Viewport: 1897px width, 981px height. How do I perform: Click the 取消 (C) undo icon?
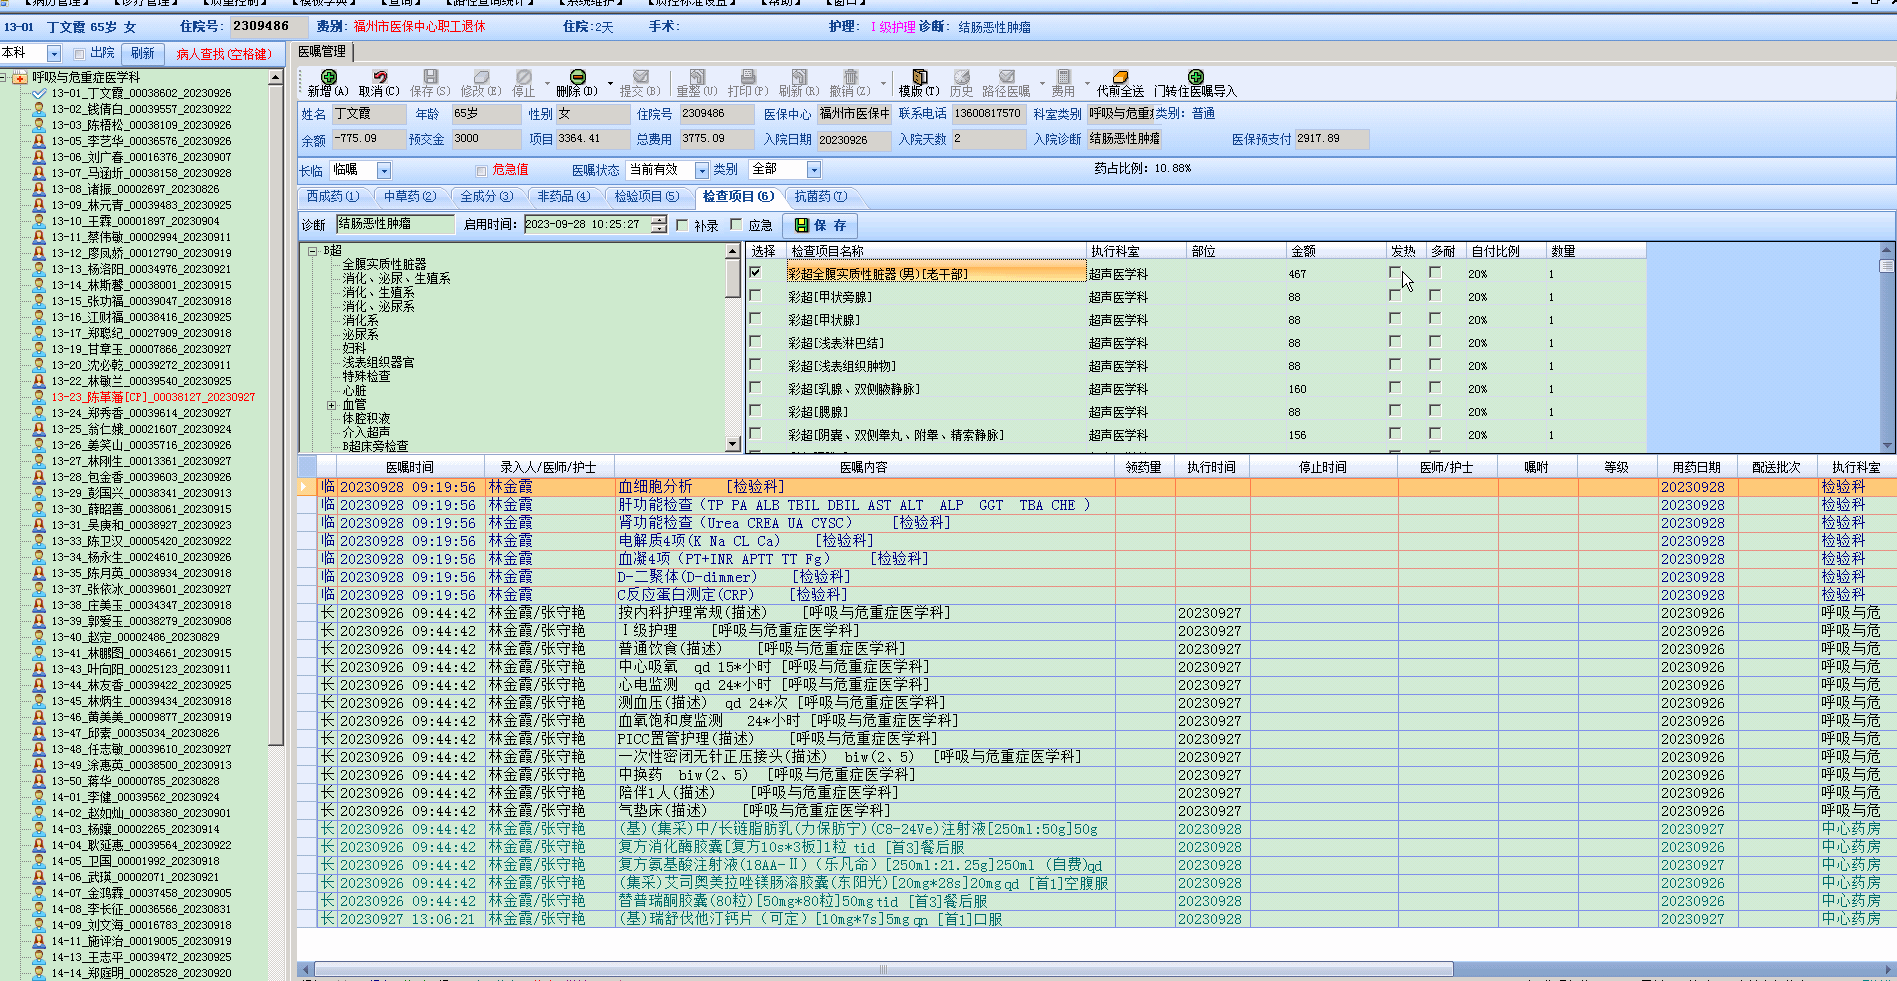coord(380,77)
